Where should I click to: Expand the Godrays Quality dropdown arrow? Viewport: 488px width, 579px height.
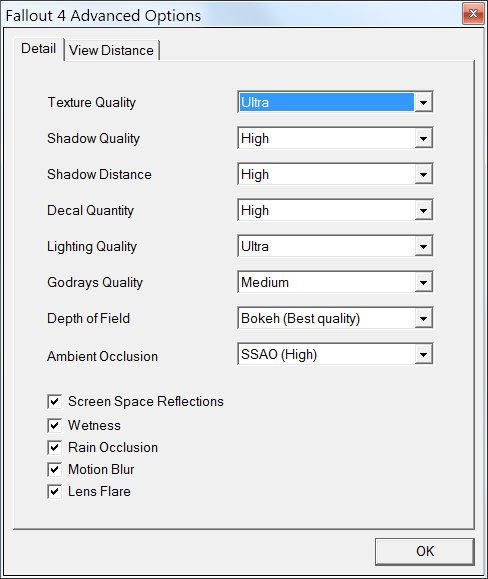coord(423,282)
